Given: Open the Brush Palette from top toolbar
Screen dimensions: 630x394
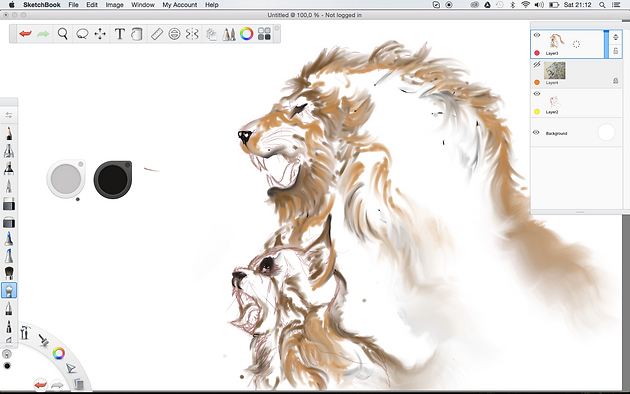Looking at the screenshot, I should pos(229,34).
